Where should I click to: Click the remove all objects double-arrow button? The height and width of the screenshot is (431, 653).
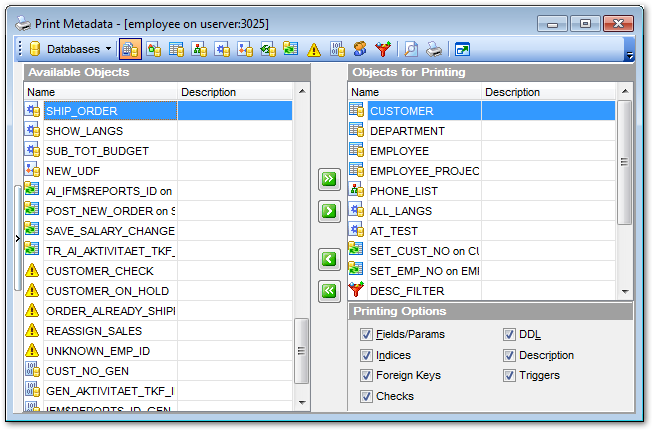[x=328, y=291]
